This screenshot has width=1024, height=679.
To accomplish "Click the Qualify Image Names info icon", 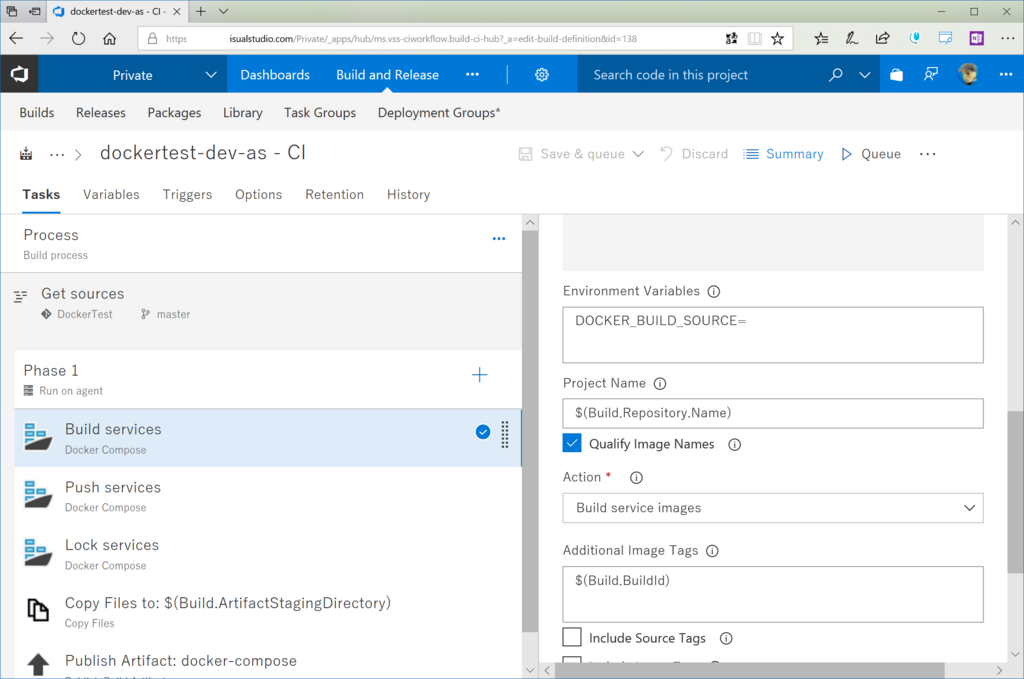I will coord(735,445).
